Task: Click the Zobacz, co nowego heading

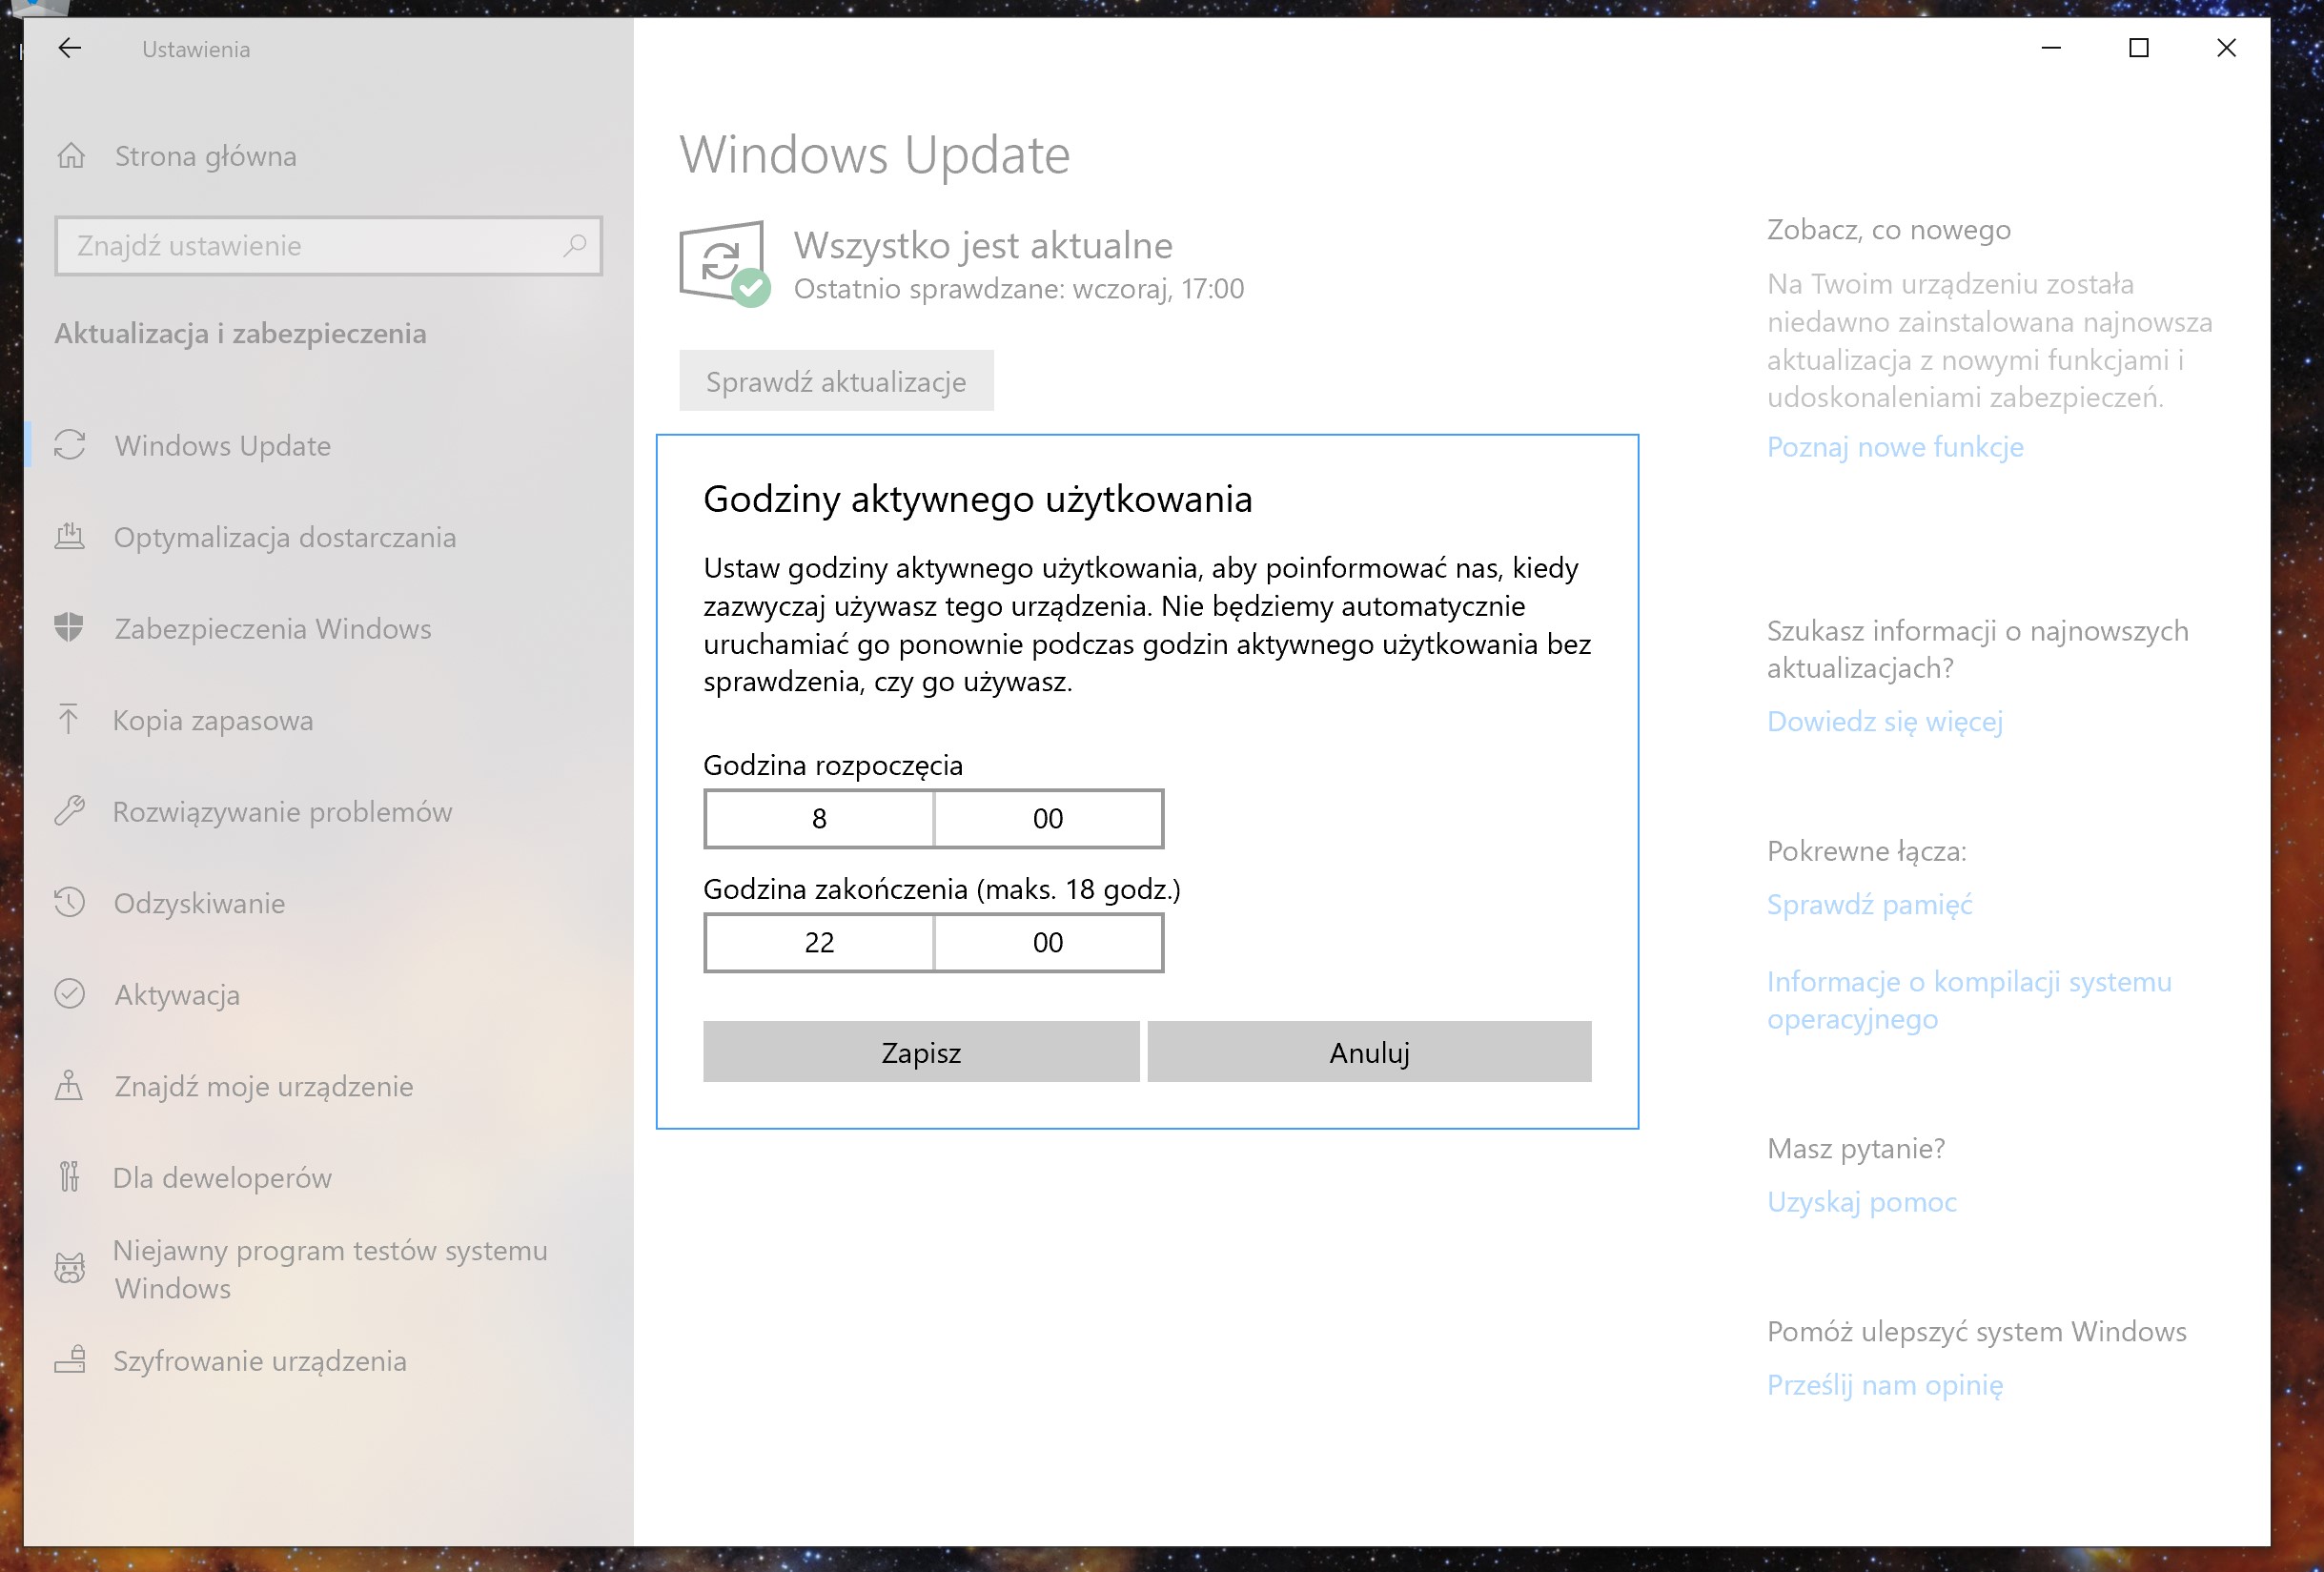Action: [x=1888, y=230]
